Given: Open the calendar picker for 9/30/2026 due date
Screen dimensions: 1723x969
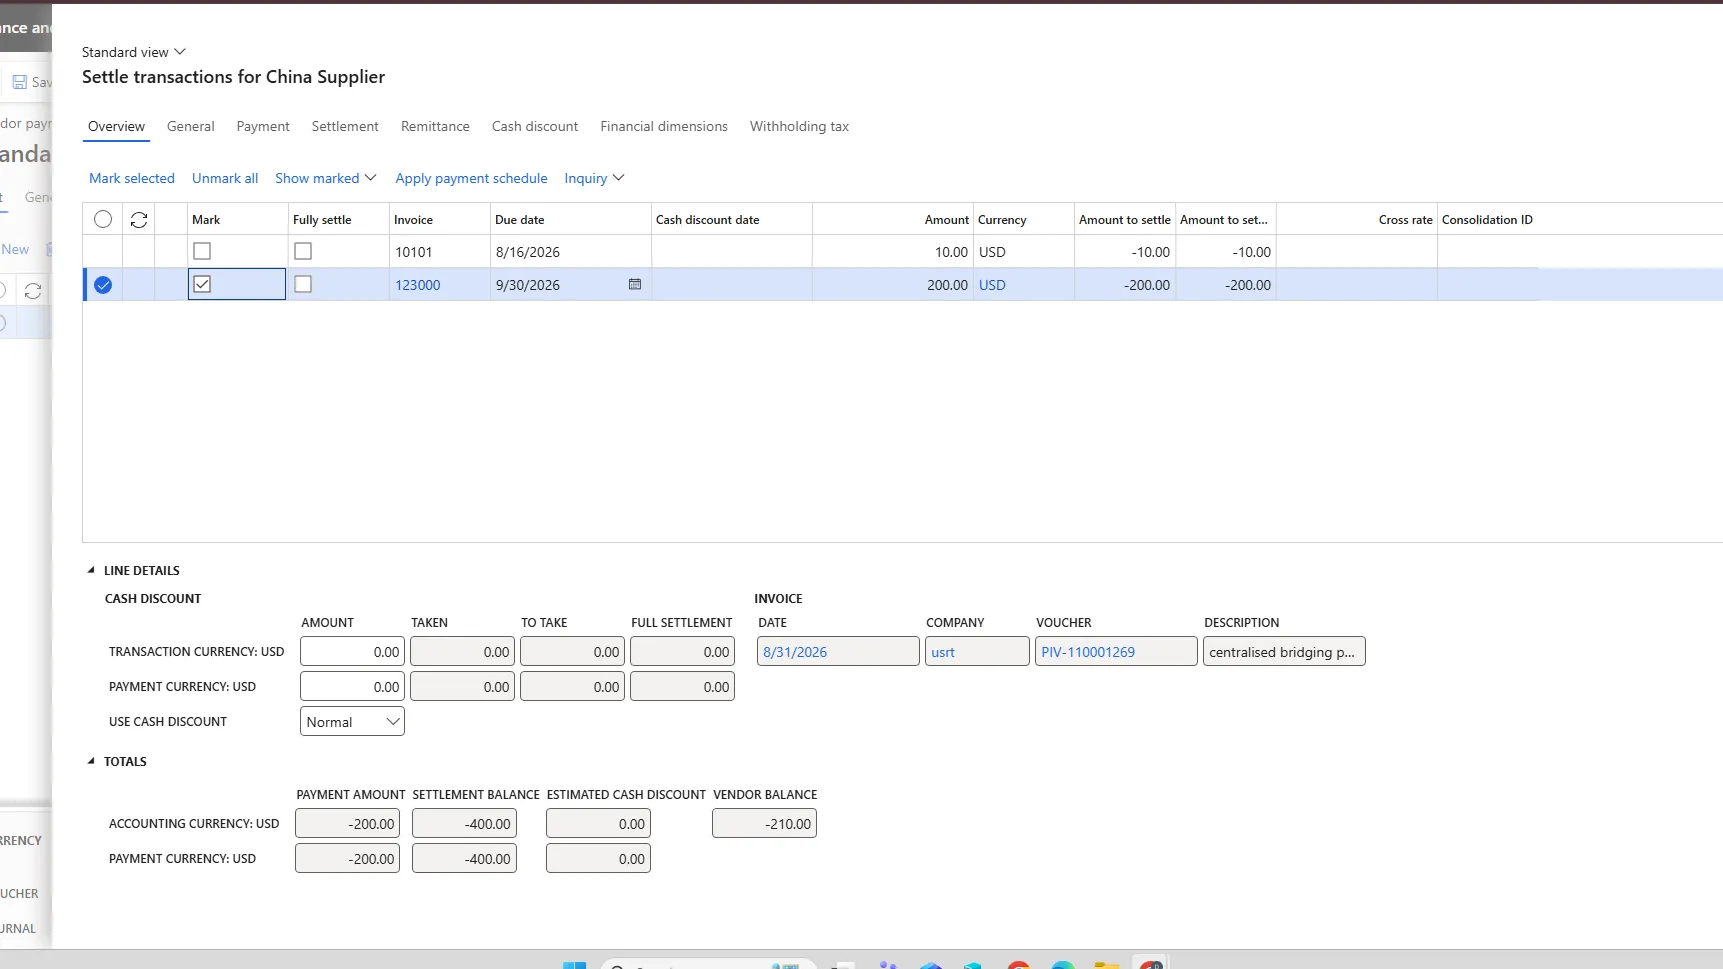Looking at the screenshot, I should [x=634, y=285].
